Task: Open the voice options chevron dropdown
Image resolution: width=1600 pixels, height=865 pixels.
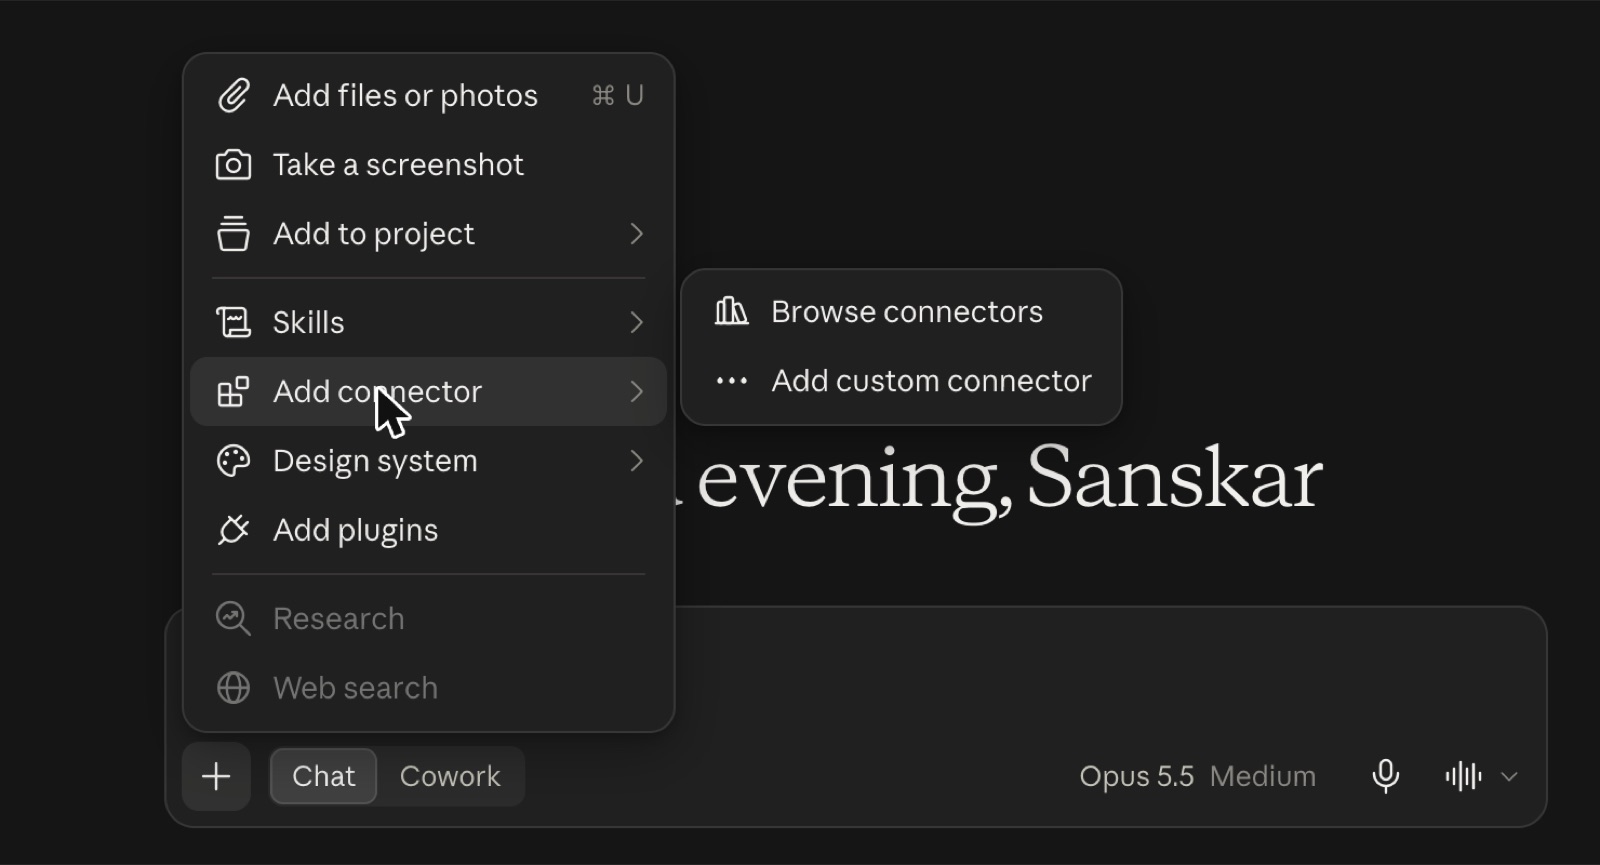Action: click(1509, 777)
